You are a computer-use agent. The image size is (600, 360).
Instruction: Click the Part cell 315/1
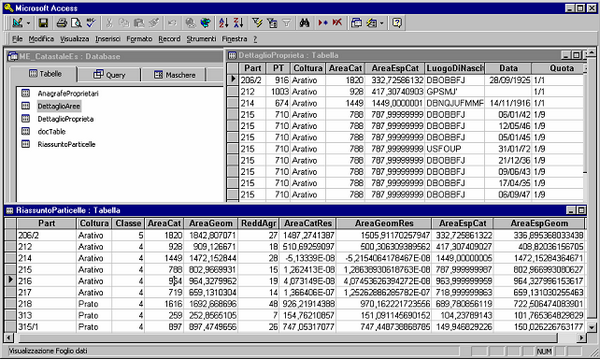click(47, 327)
